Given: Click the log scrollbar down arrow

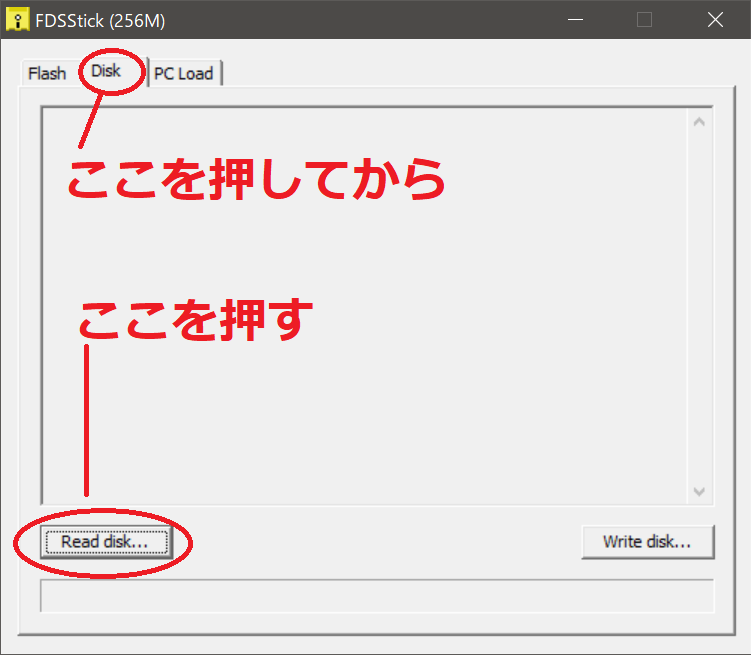Looking at the screenshot, I should tap(699, 491).
